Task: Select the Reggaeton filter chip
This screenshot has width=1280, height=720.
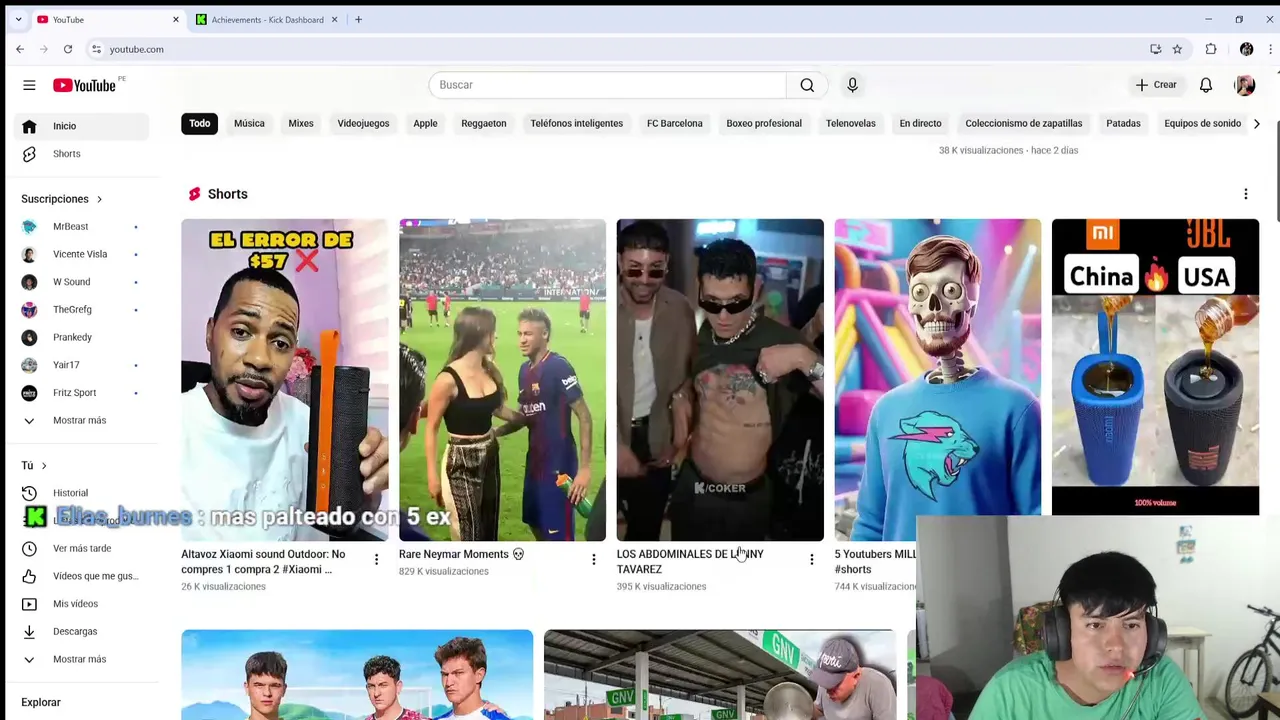Action: pyautogui.click(x=484, y=124)
